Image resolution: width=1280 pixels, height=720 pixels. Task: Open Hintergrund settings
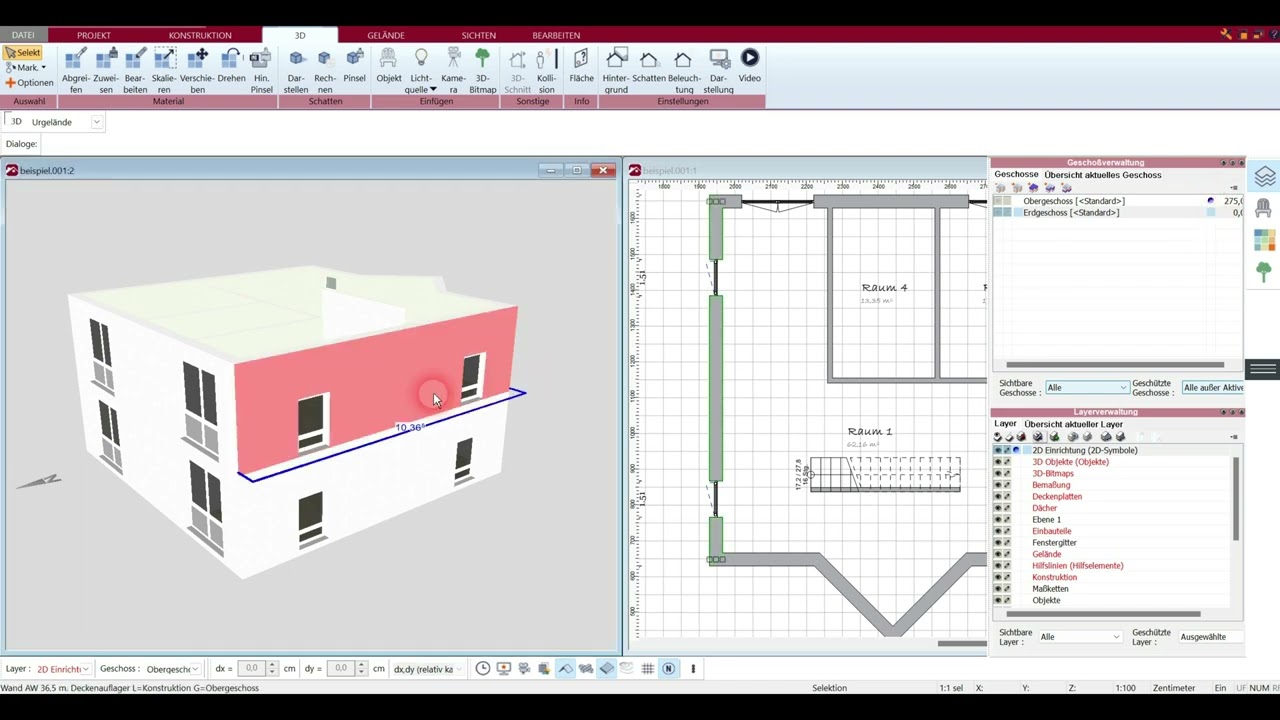[616, 70]
